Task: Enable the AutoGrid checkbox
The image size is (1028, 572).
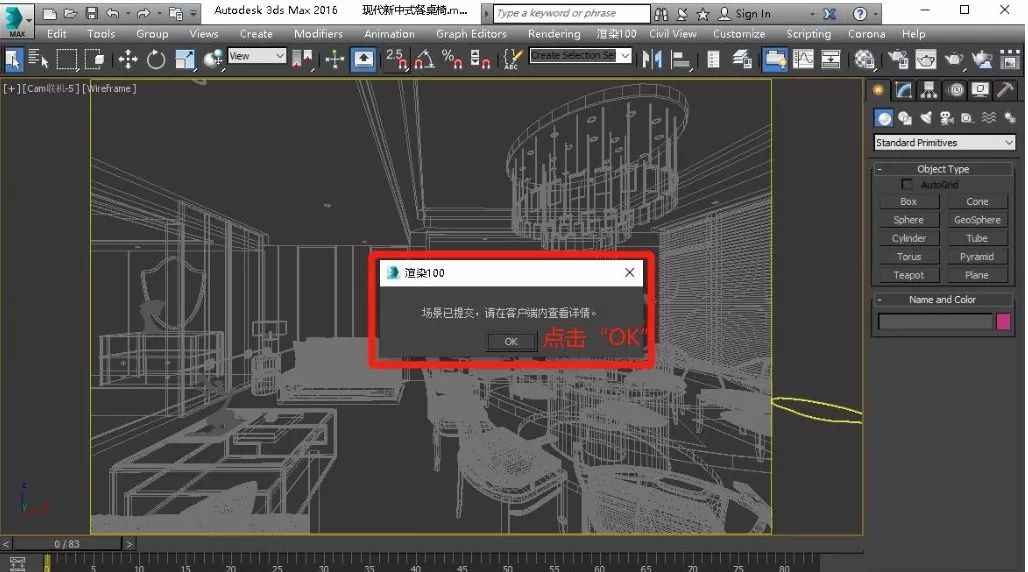Action: [x=907, y=184]
